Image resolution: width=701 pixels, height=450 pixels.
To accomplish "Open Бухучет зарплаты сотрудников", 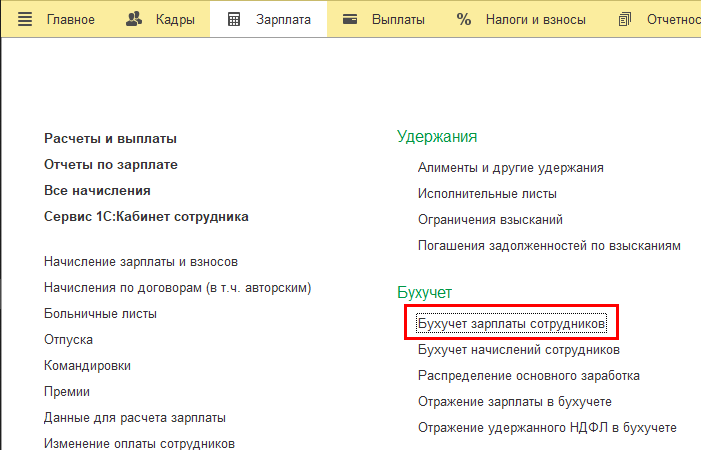I will (x=511, y=325).
